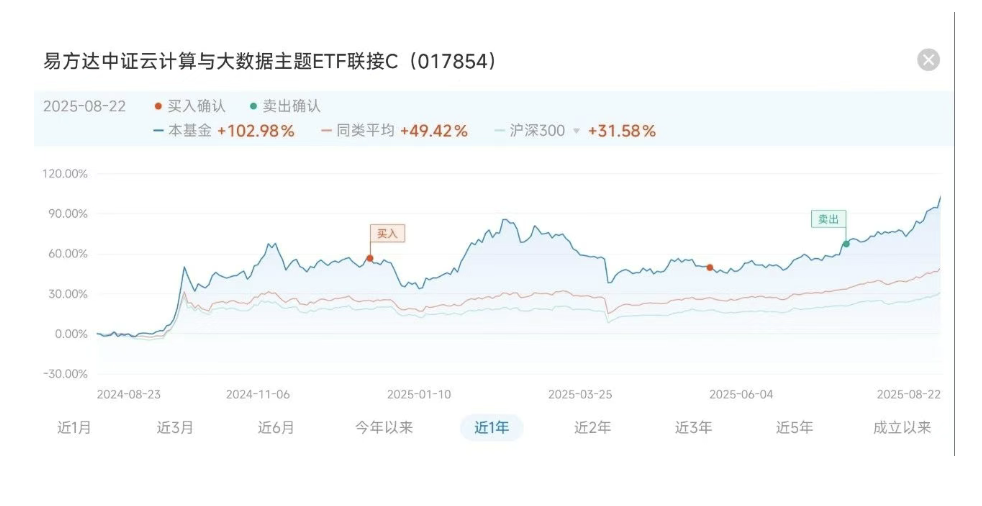Toggle 买入确认 legend marker
982x506 pixels.
pyautogui.click(x=190, y=106)
